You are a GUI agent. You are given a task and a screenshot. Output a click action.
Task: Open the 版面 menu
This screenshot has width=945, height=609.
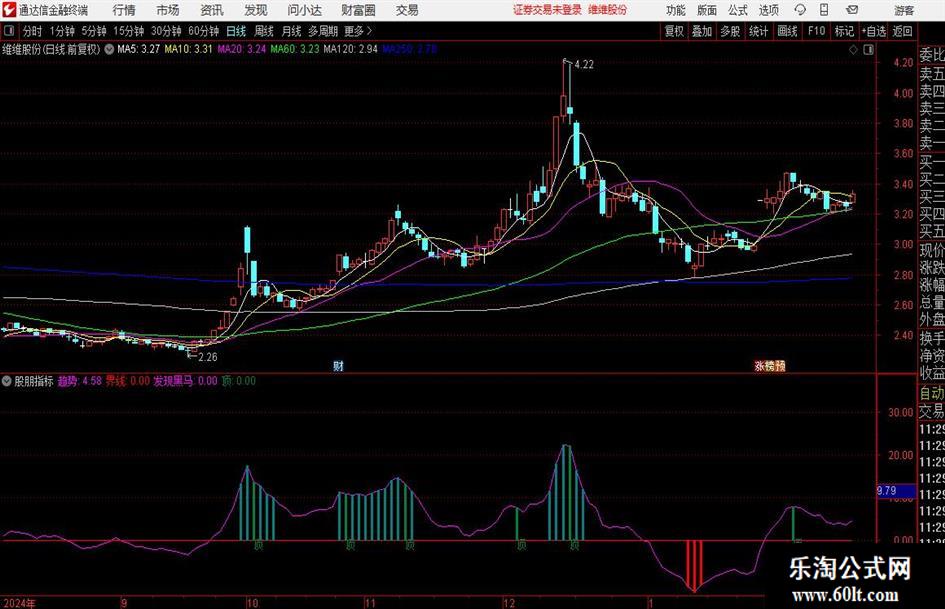707,10
